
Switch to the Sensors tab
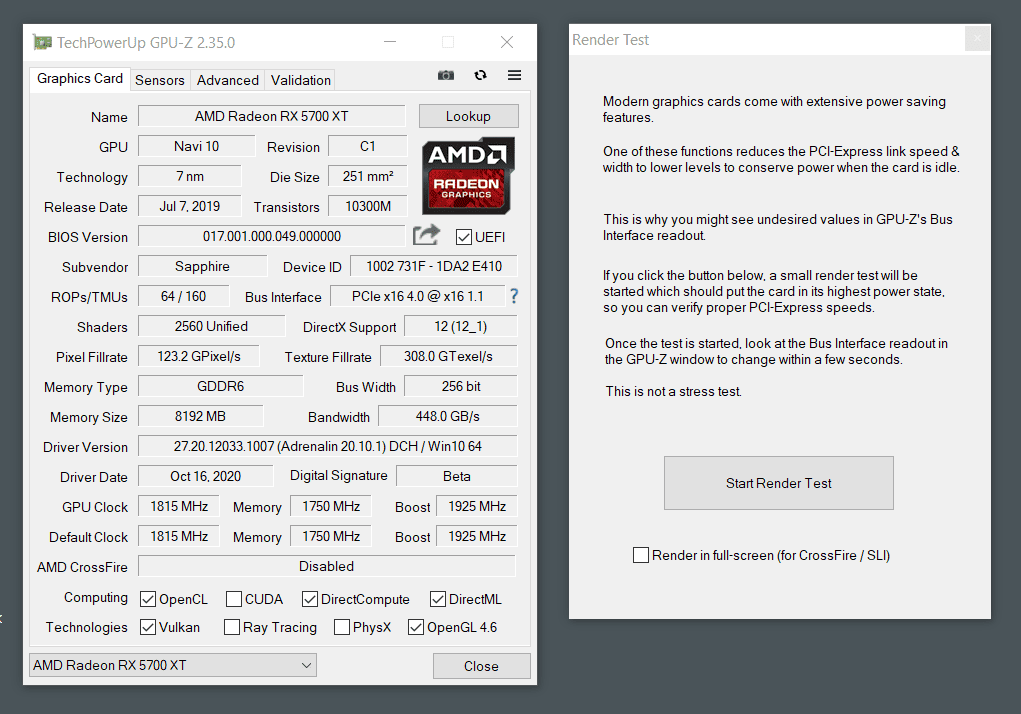(x=160, y=80)
